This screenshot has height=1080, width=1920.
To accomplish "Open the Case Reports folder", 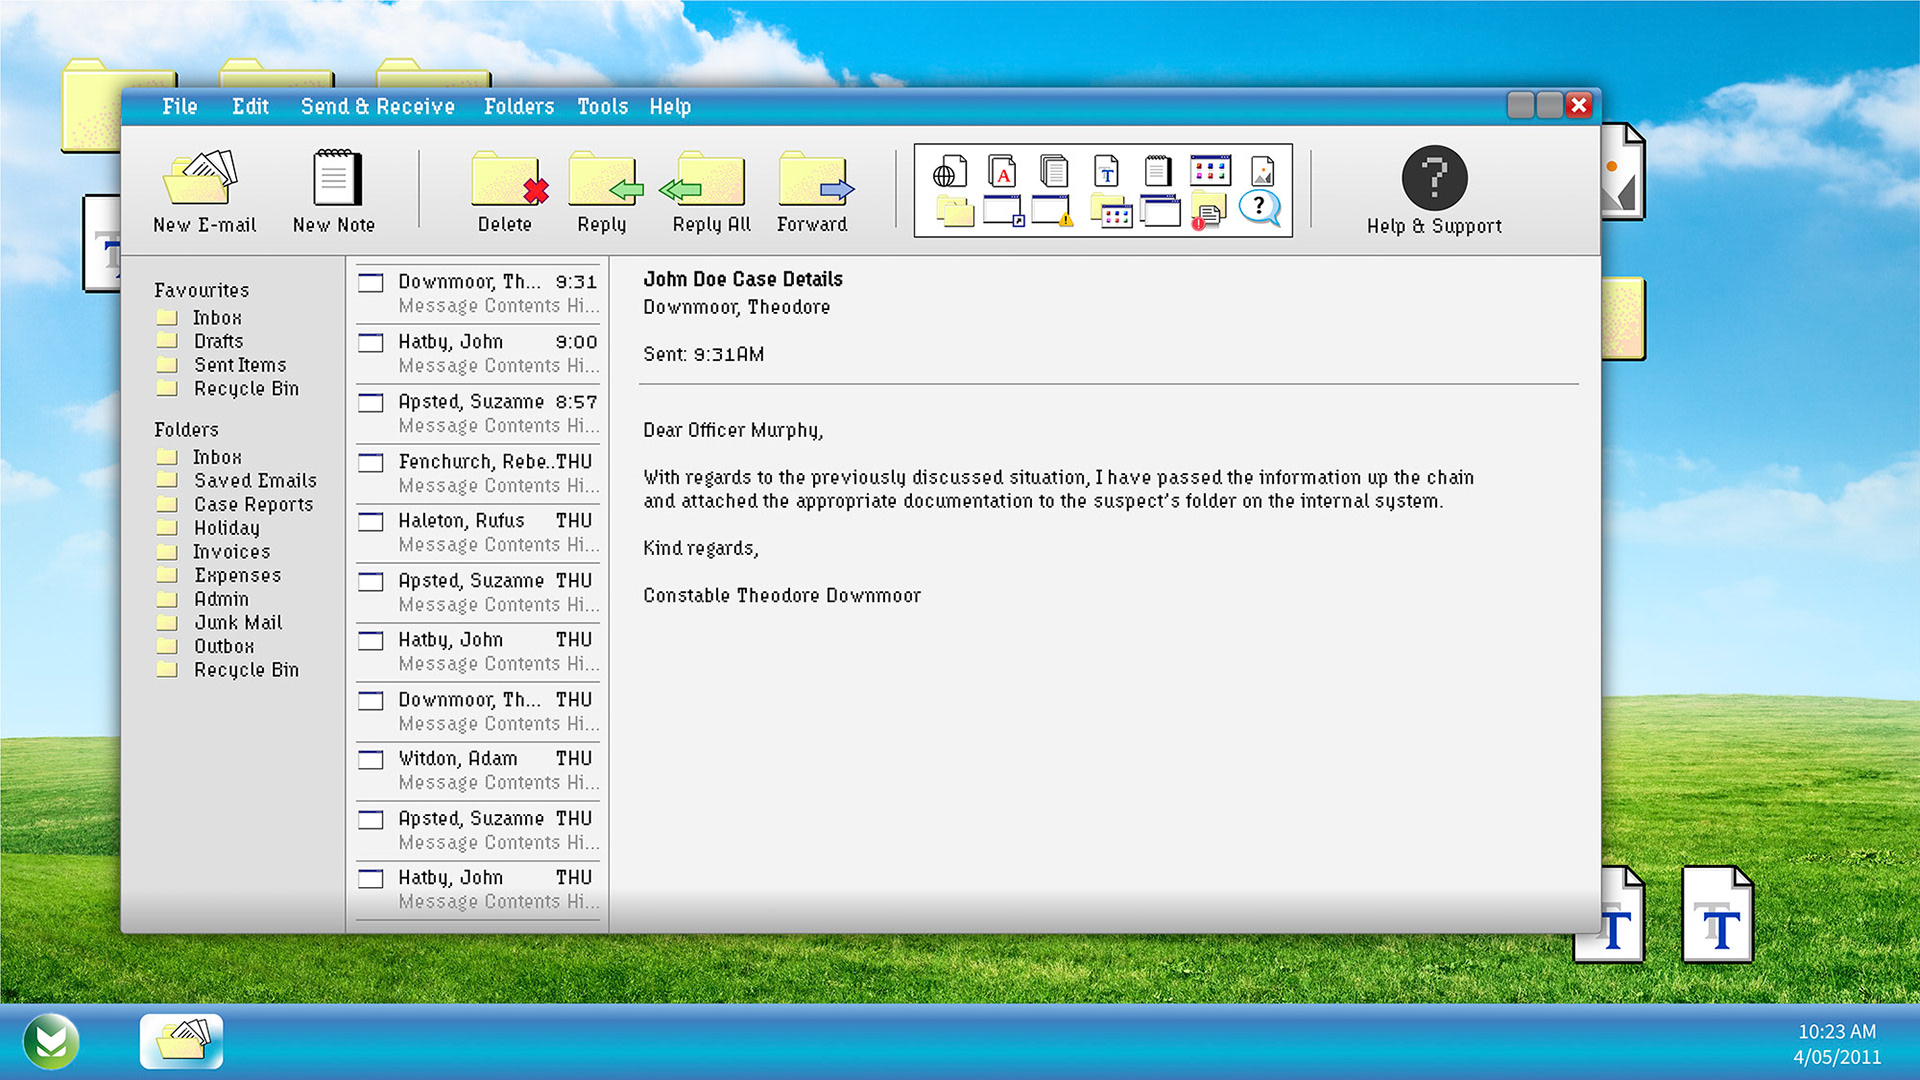I will tap(253, 505).
